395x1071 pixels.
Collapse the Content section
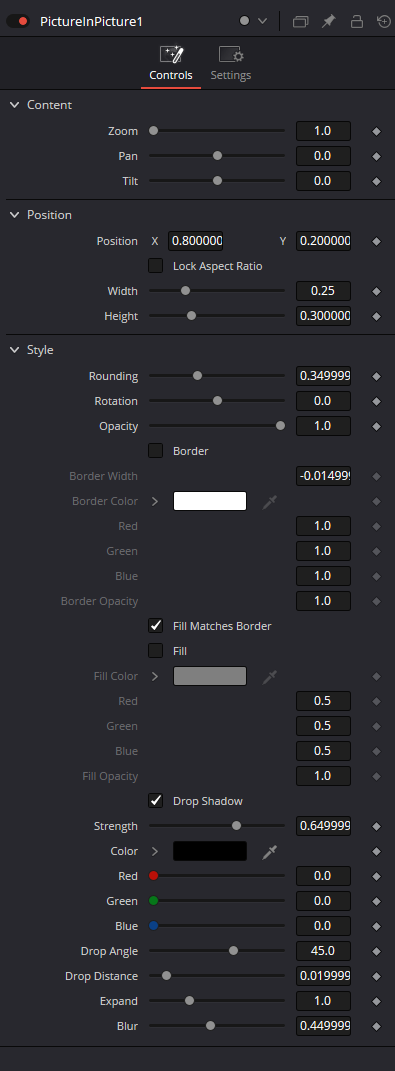pyautogui.click(x=14, y=105)
